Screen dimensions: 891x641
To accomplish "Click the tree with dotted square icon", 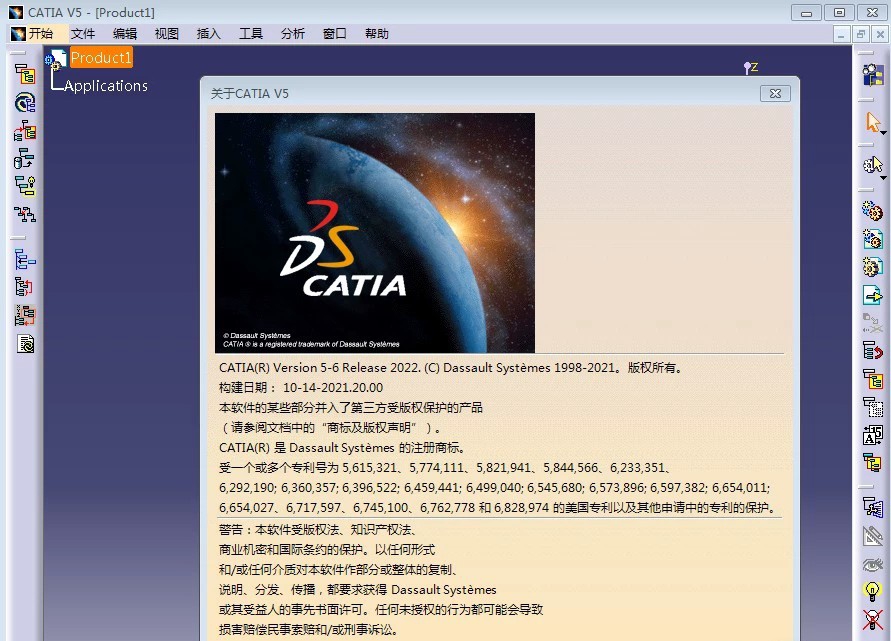I will 873,407.
